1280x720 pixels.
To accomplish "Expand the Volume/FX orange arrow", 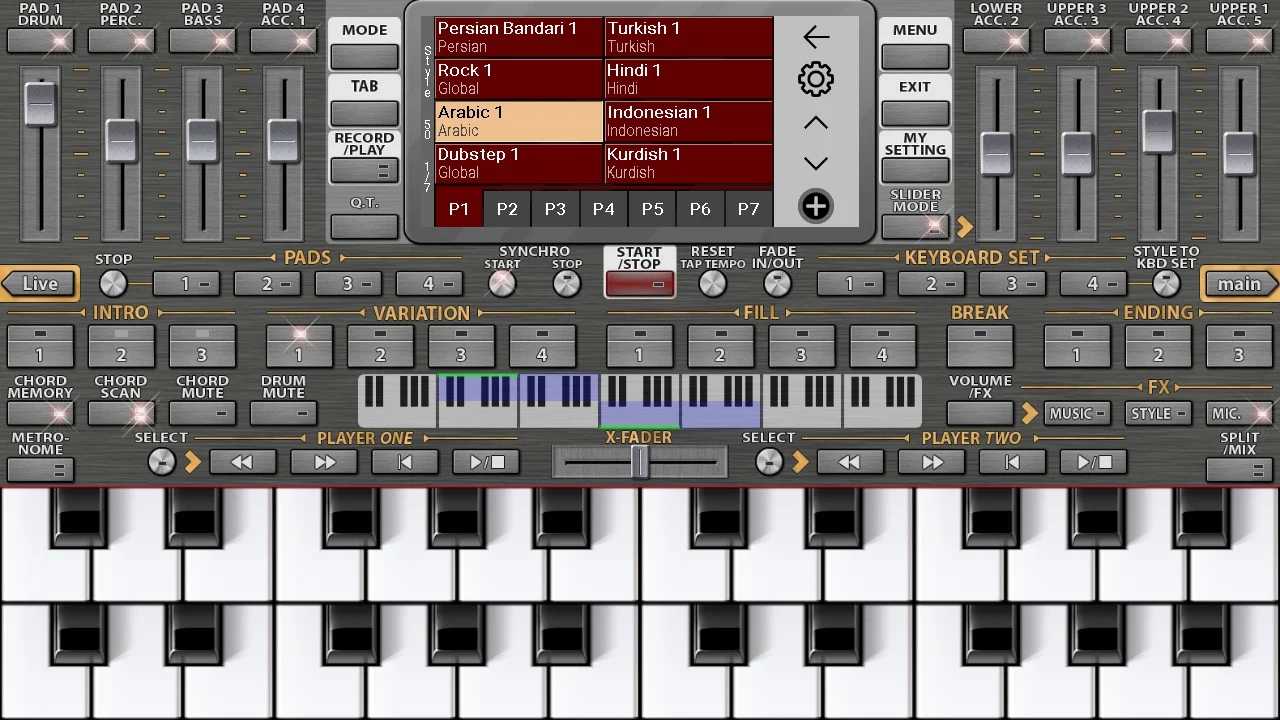I will click(1029, 413).
